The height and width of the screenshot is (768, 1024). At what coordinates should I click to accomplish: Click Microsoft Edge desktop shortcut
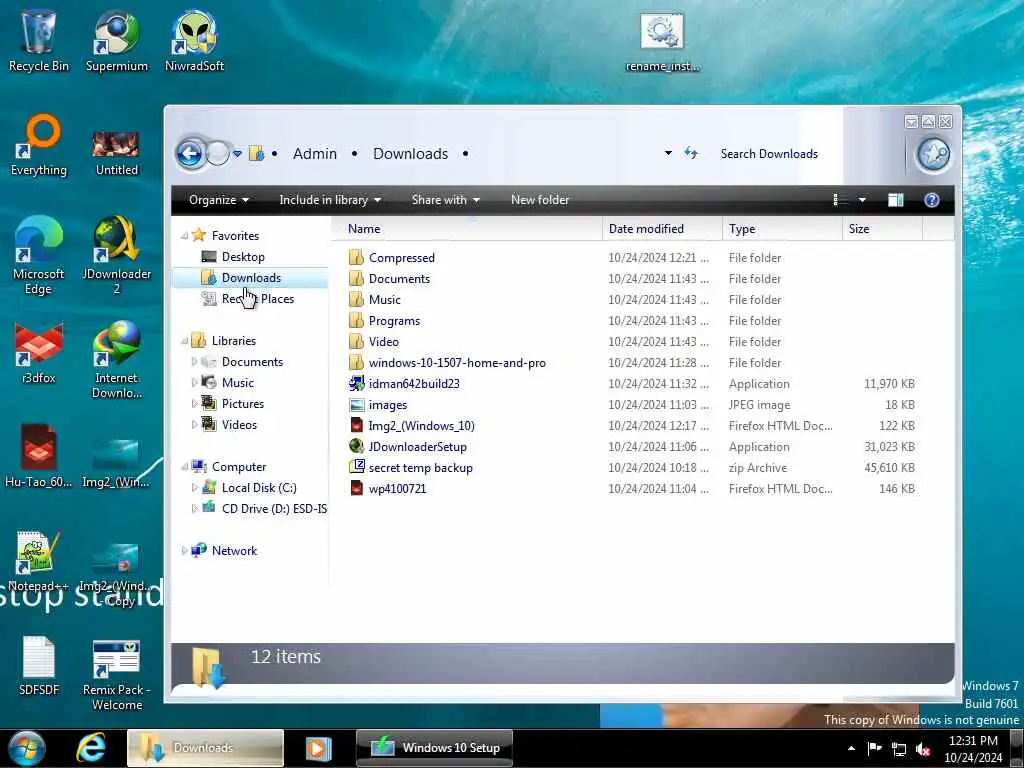click(39, 256)
